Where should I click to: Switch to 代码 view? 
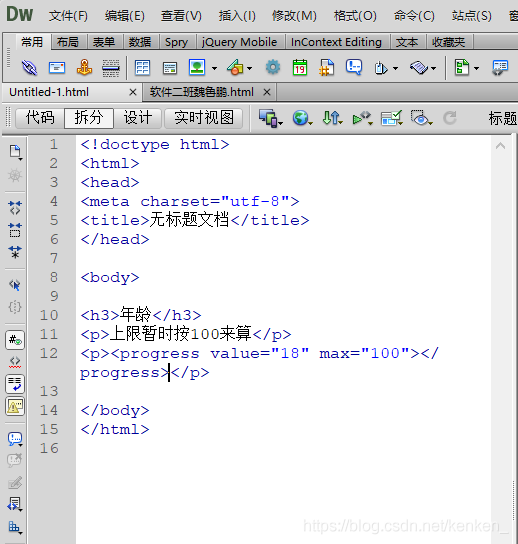(x=40, y=118)
